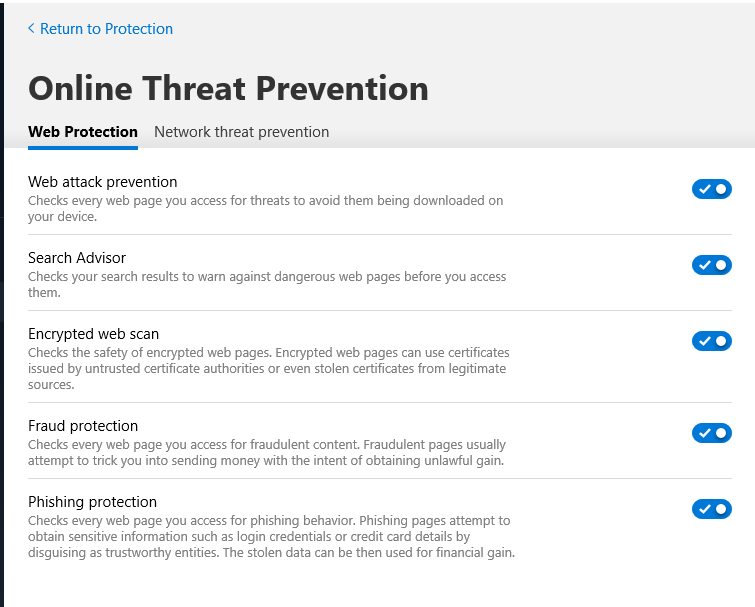
Task: Toggle Encrypted web scan off
Action: pos(711,341)
